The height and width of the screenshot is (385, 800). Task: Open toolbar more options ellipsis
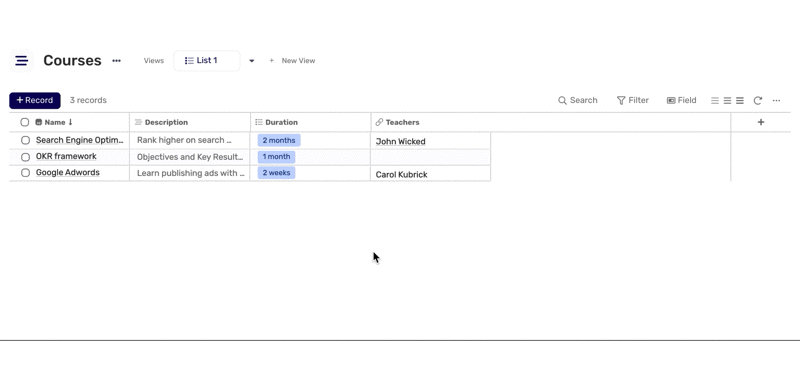click(776, 100)
